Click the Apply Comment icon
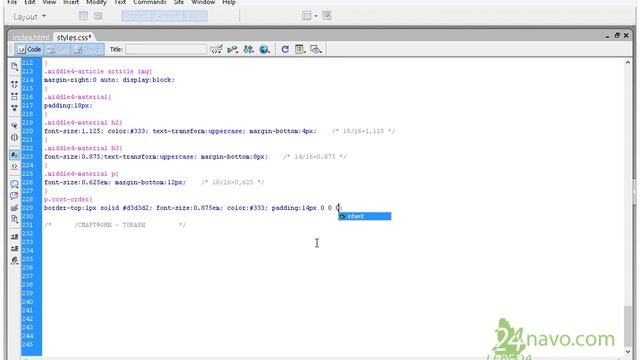640x360 pixels. [x=14, y=184]
